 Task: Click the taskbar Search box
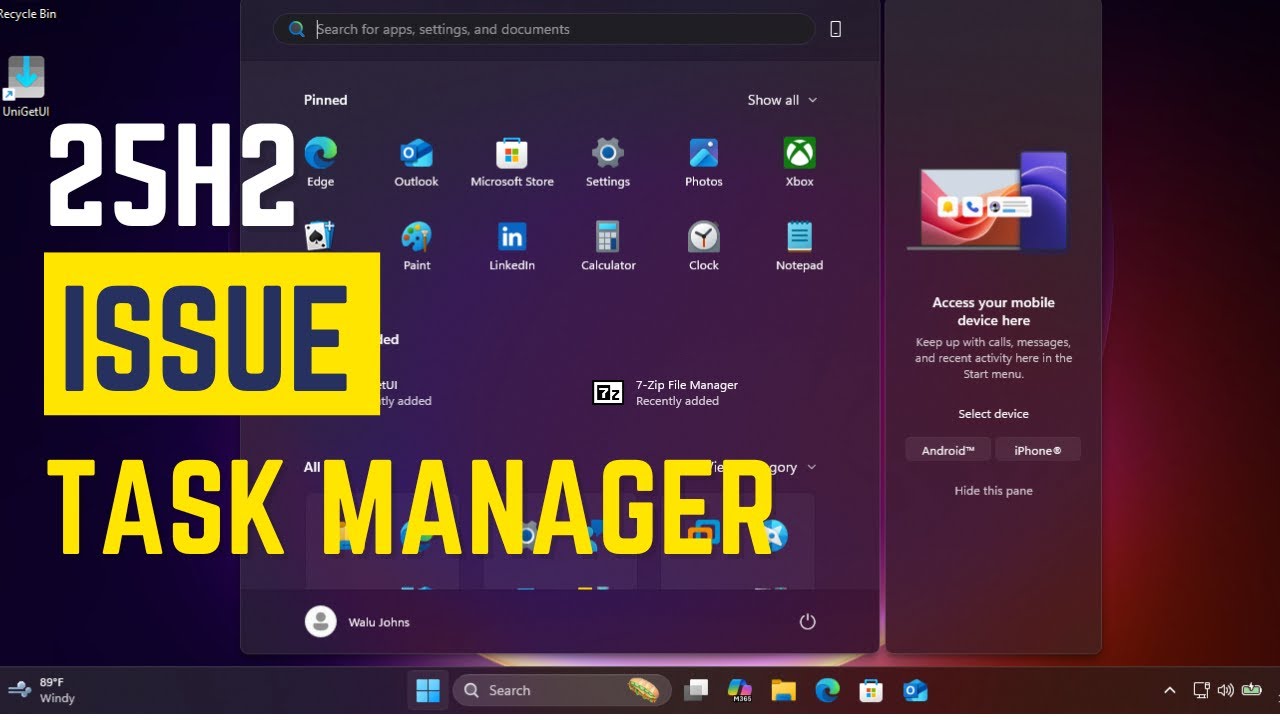click(562, 690)
